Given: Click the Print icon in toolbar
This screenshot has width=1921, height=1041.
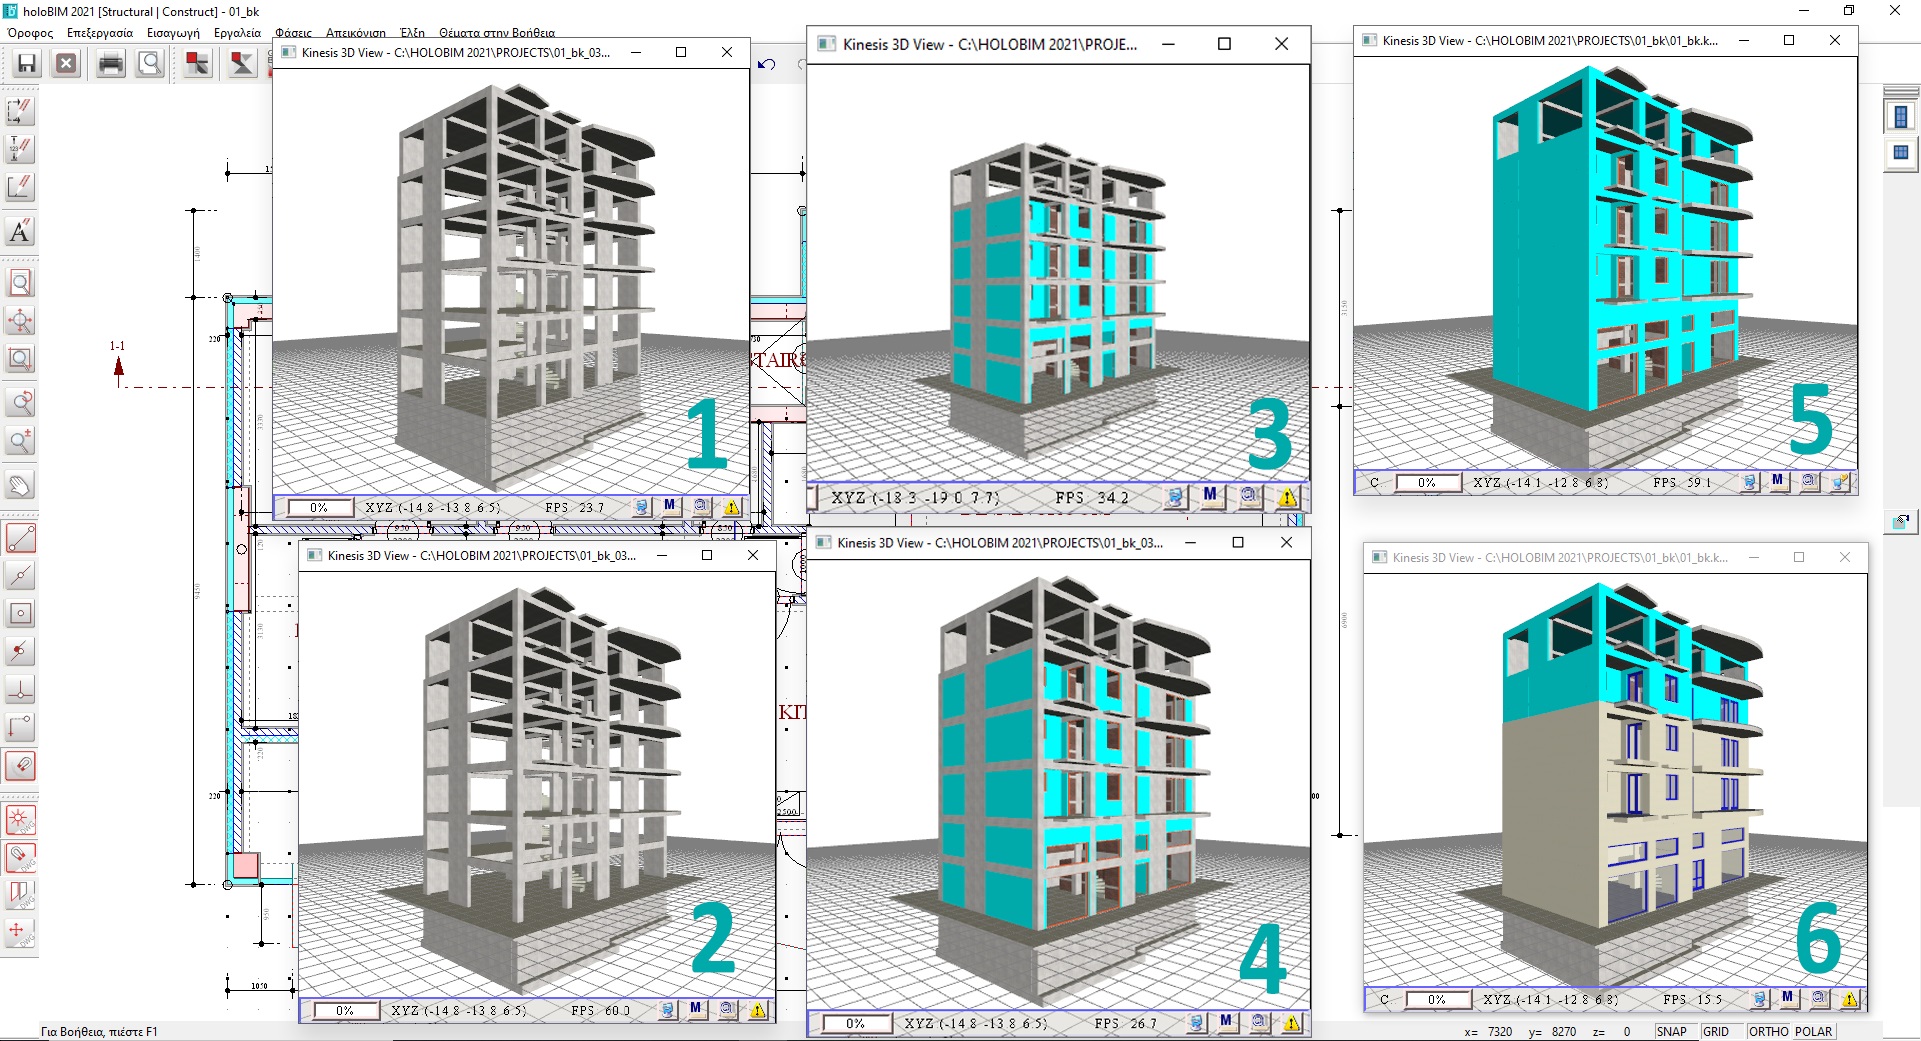Looking at the screenshot, I should click(x=110, y=64).
